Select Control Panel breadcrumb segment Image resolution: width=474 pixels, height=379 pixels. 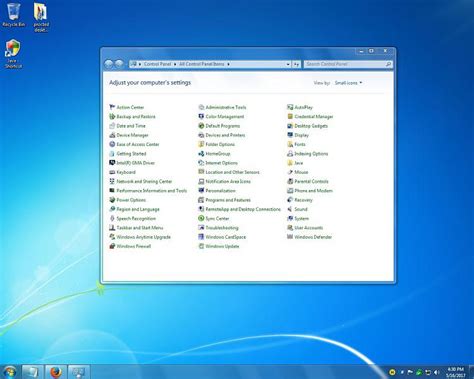coord(157,64)
